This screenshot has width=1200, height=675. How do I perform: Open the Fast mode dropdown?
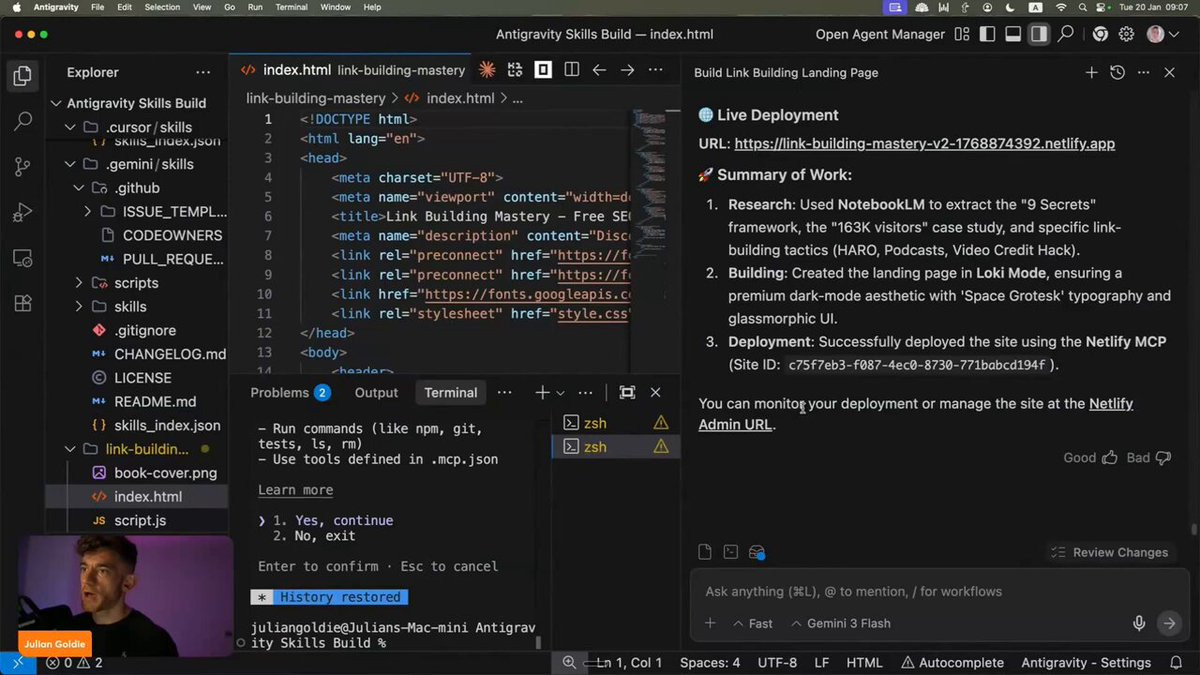(x=753, y=623)
